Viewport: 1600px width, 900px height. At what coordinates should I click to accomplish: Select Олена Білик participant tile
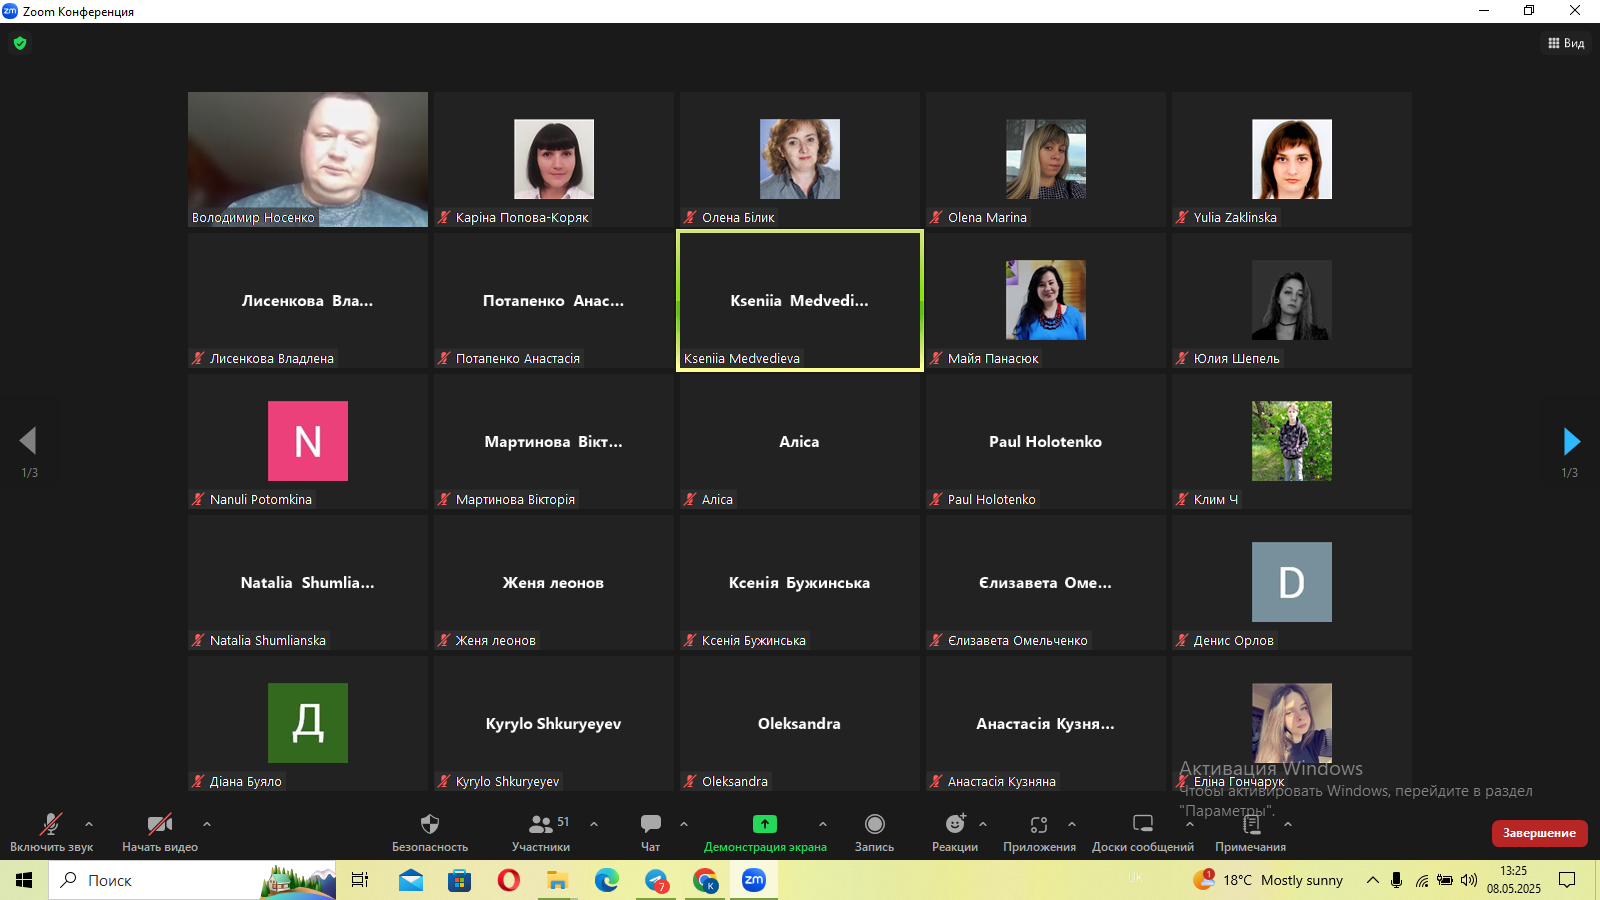point(800,159)
